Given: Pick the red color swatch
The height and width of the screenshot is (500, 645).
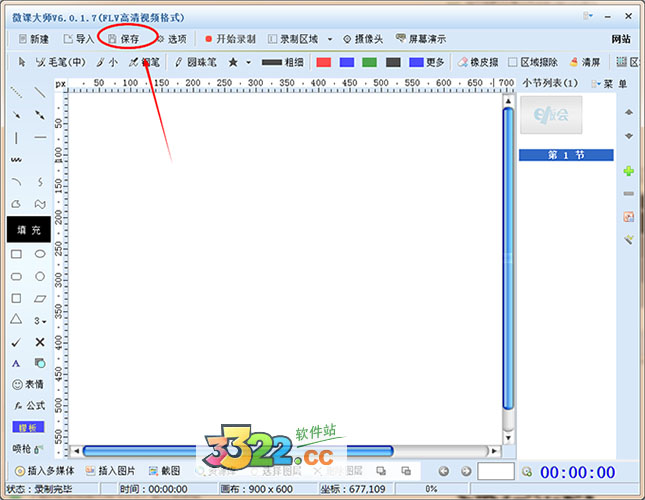Looking at the screenshot, I should tap(324, 62).
